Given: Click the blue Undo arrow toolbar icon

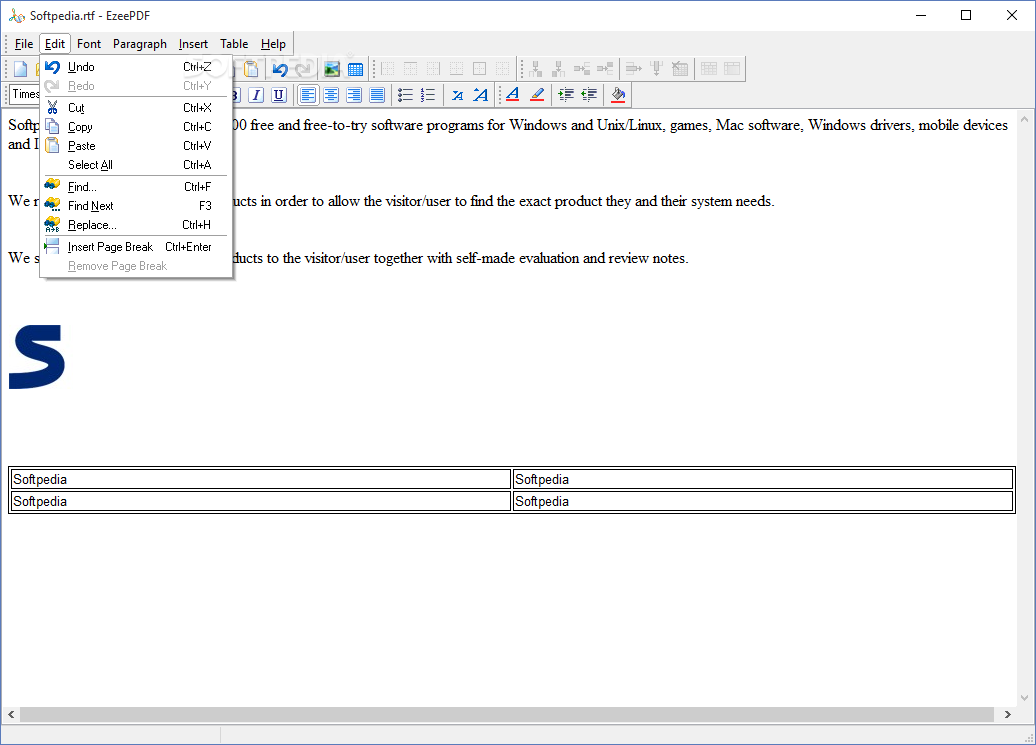Looking at the screenshot, I should point(279,69).
